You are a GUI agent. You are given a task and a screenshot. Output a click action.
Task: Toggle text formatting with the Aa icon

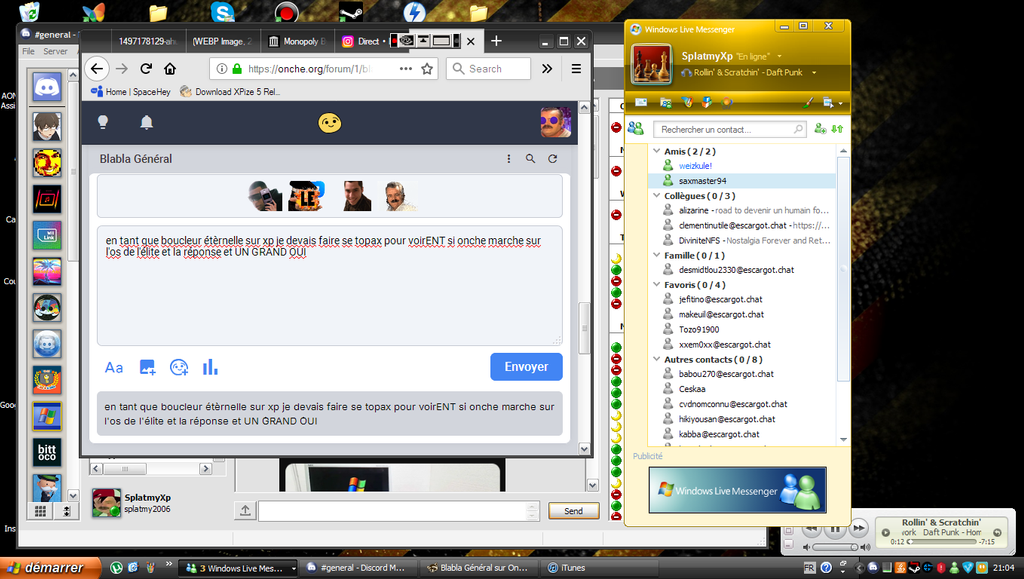coord(114,368)
